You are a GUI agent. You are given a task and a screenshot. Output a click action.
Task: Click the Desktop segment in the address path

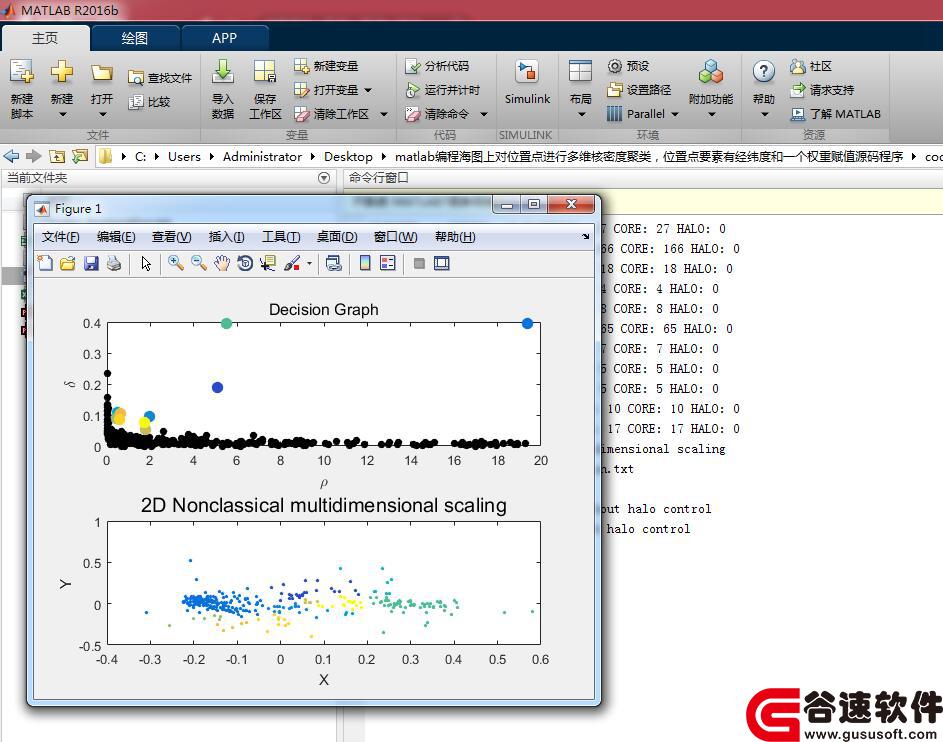(x=348, y=156)
